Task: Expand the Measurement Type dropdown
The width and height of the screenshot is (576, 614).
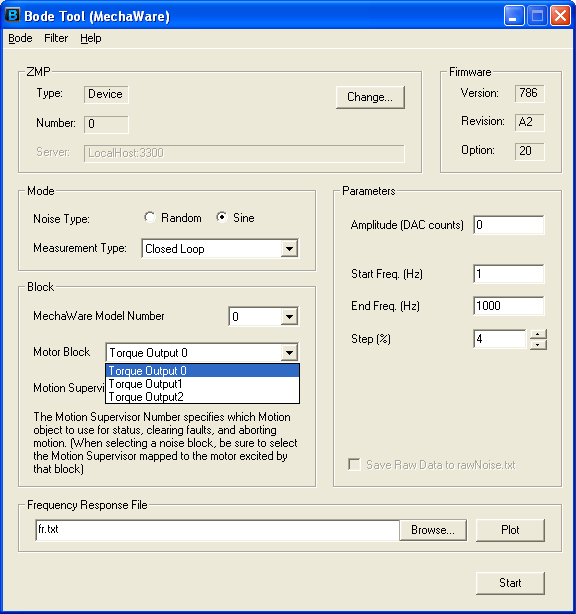Action: (289, 249)
